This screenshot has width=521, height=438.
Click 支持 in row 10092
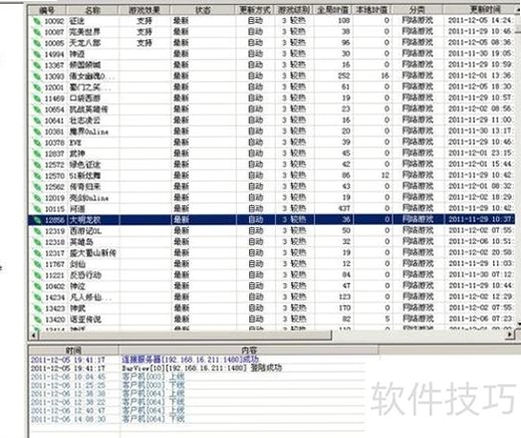pos(144,21)
